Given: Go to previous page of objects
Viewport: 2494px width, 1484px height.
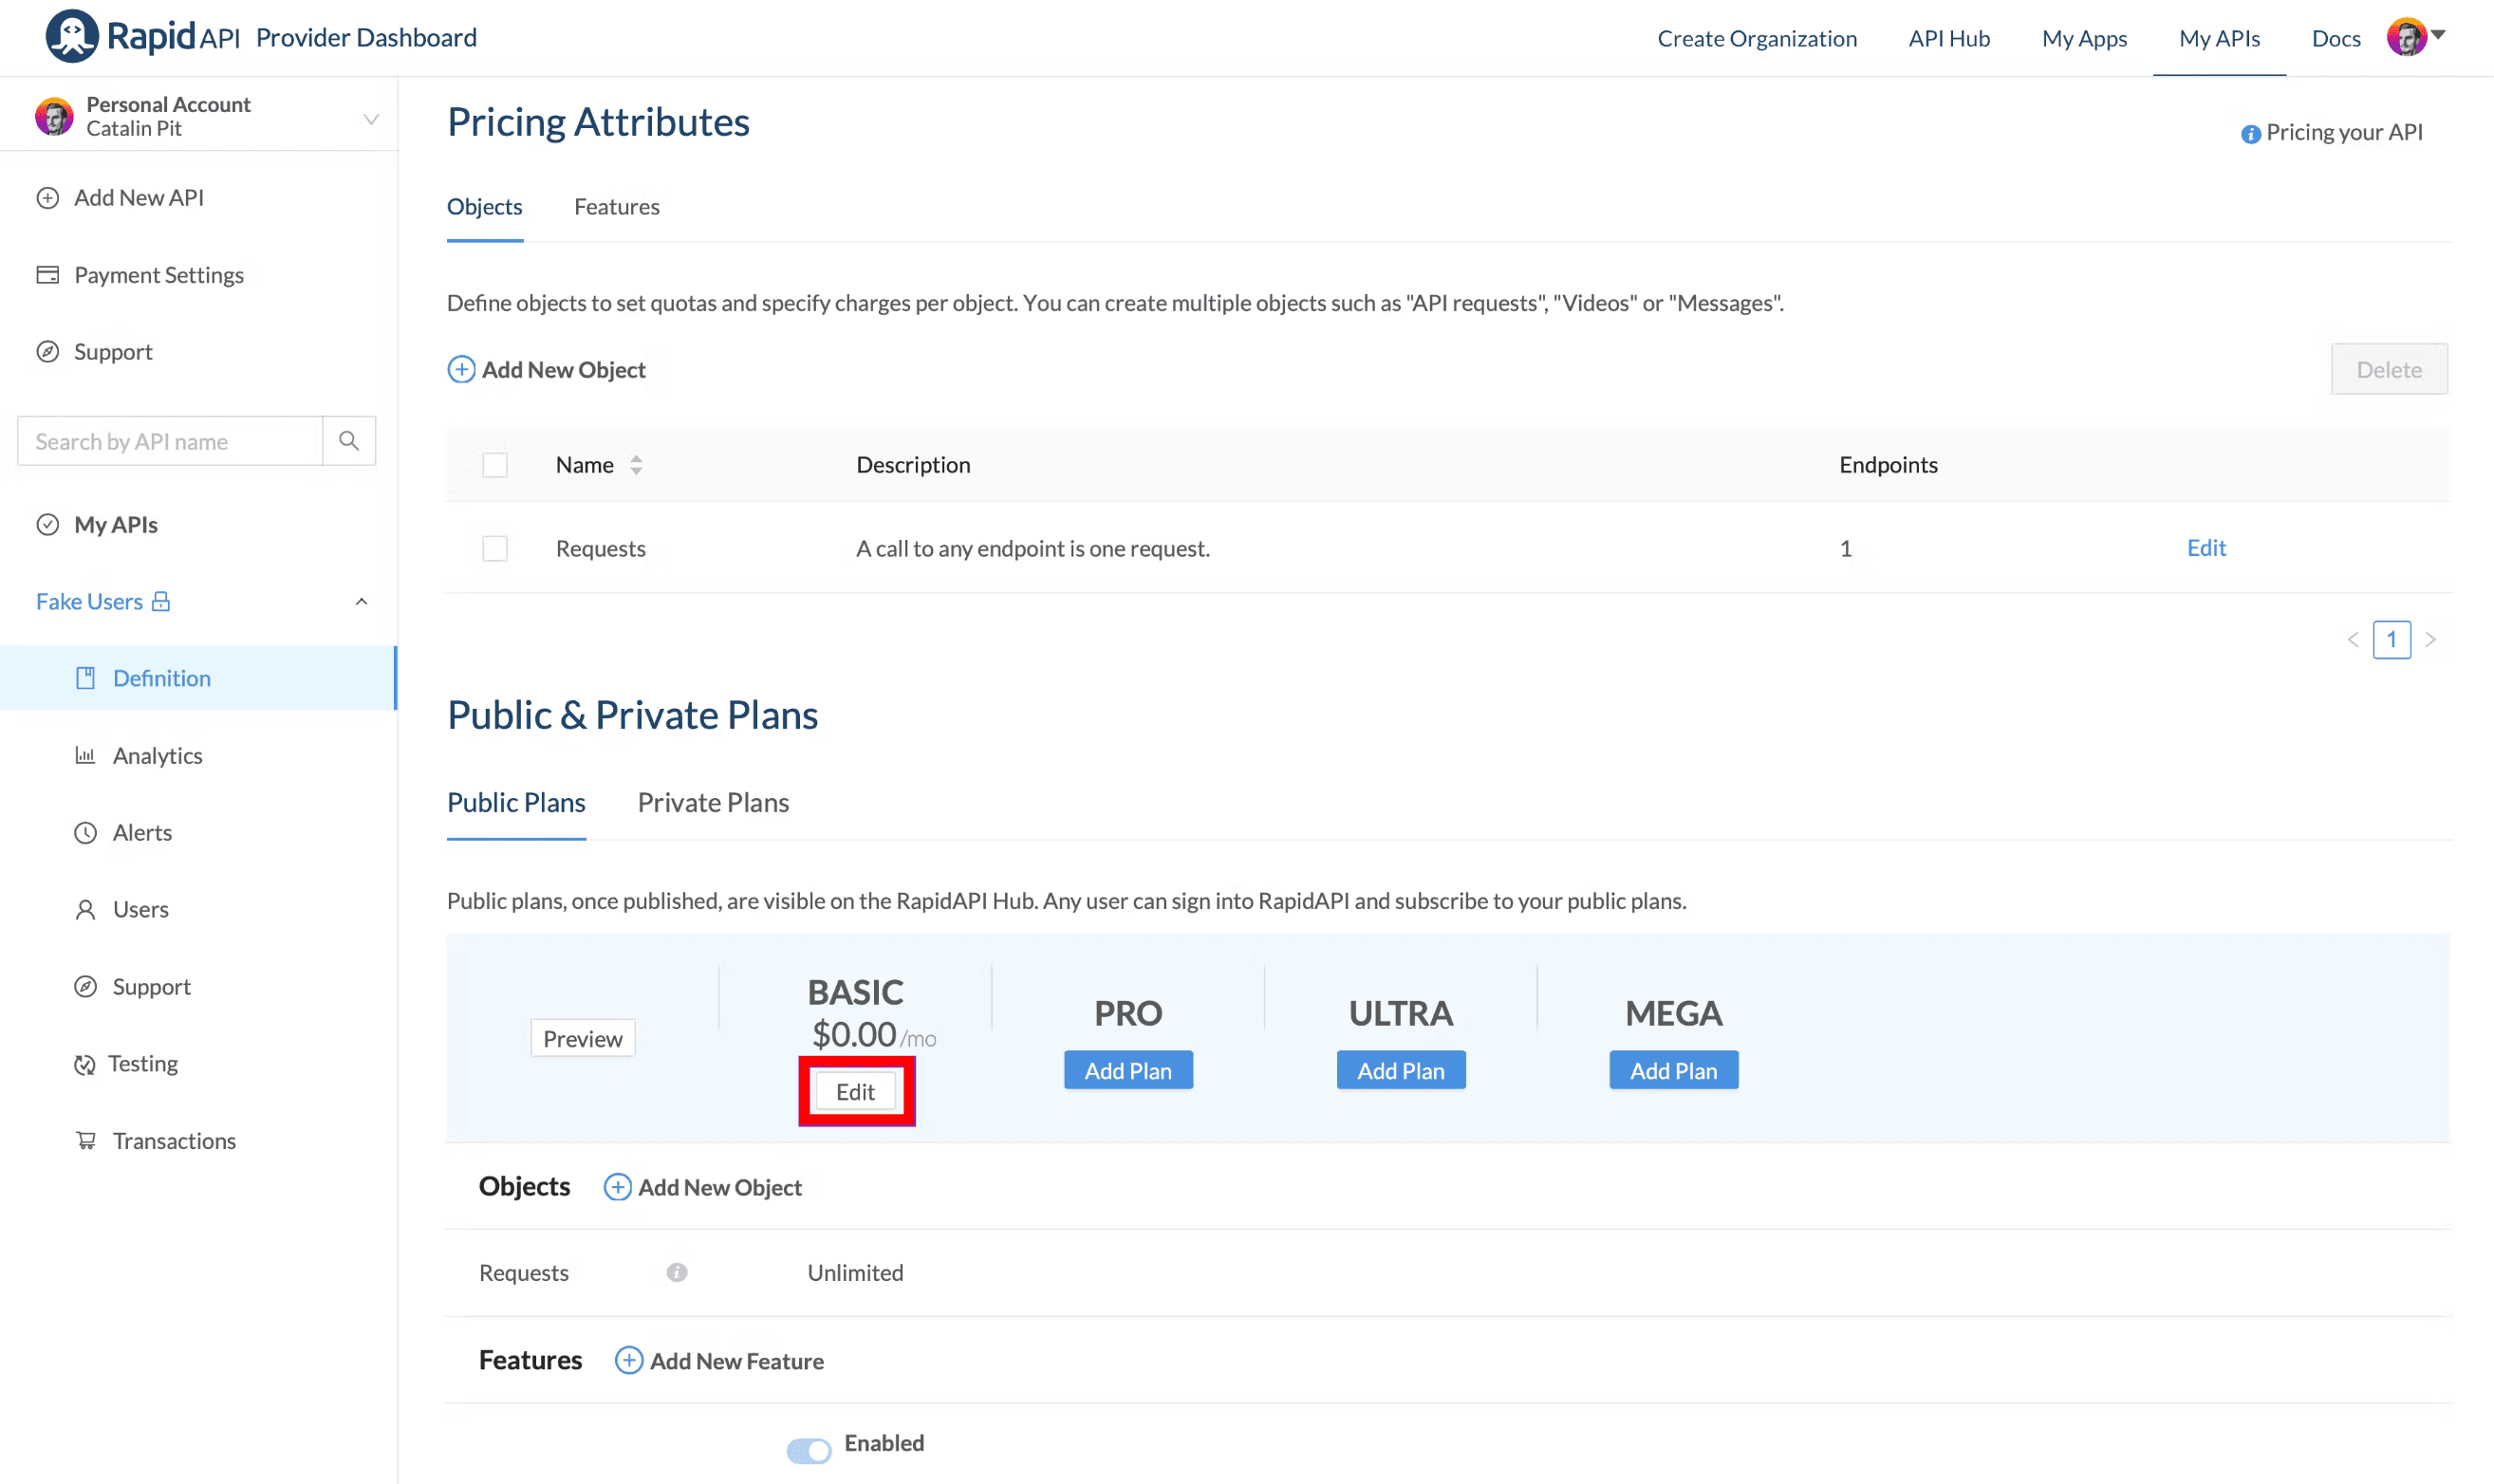Looking at the screenshot, I should point(2353,640).
